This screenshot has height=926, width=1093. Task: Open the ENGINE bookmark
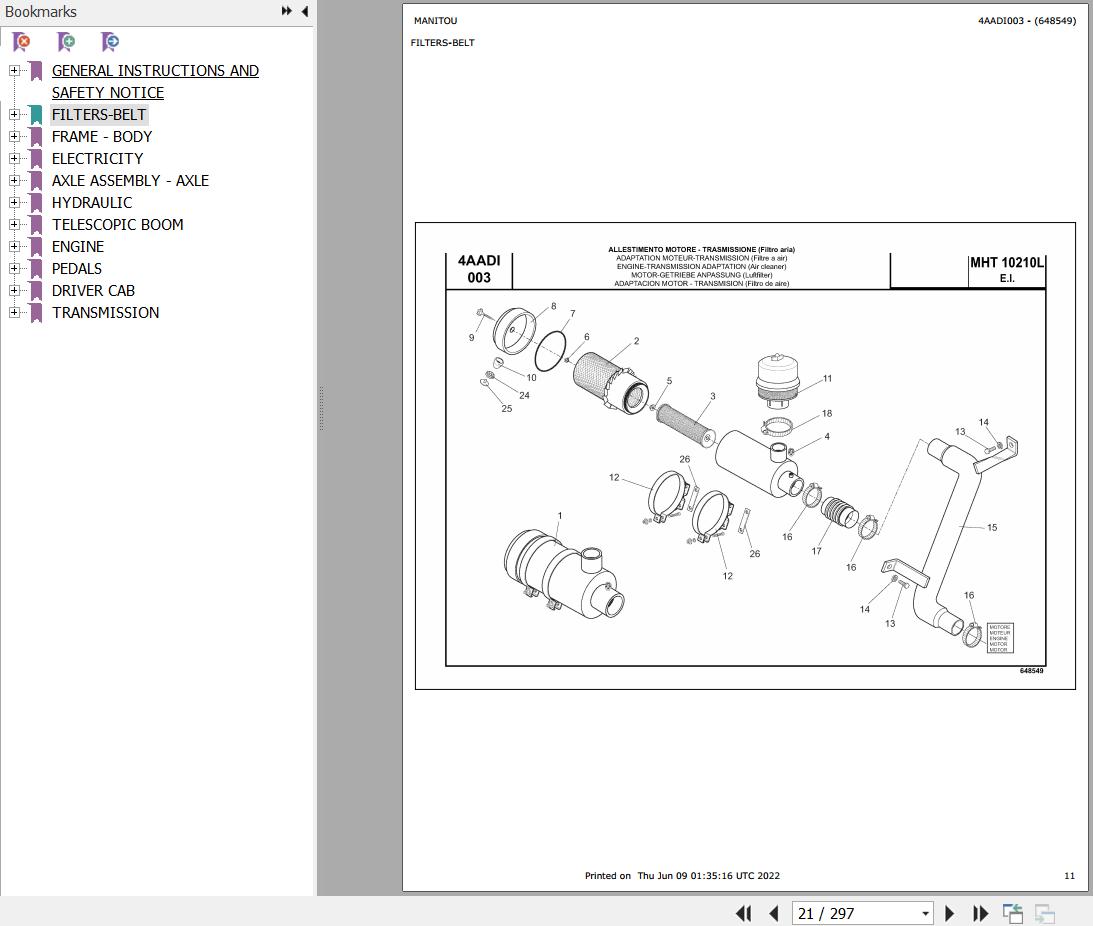78,246
